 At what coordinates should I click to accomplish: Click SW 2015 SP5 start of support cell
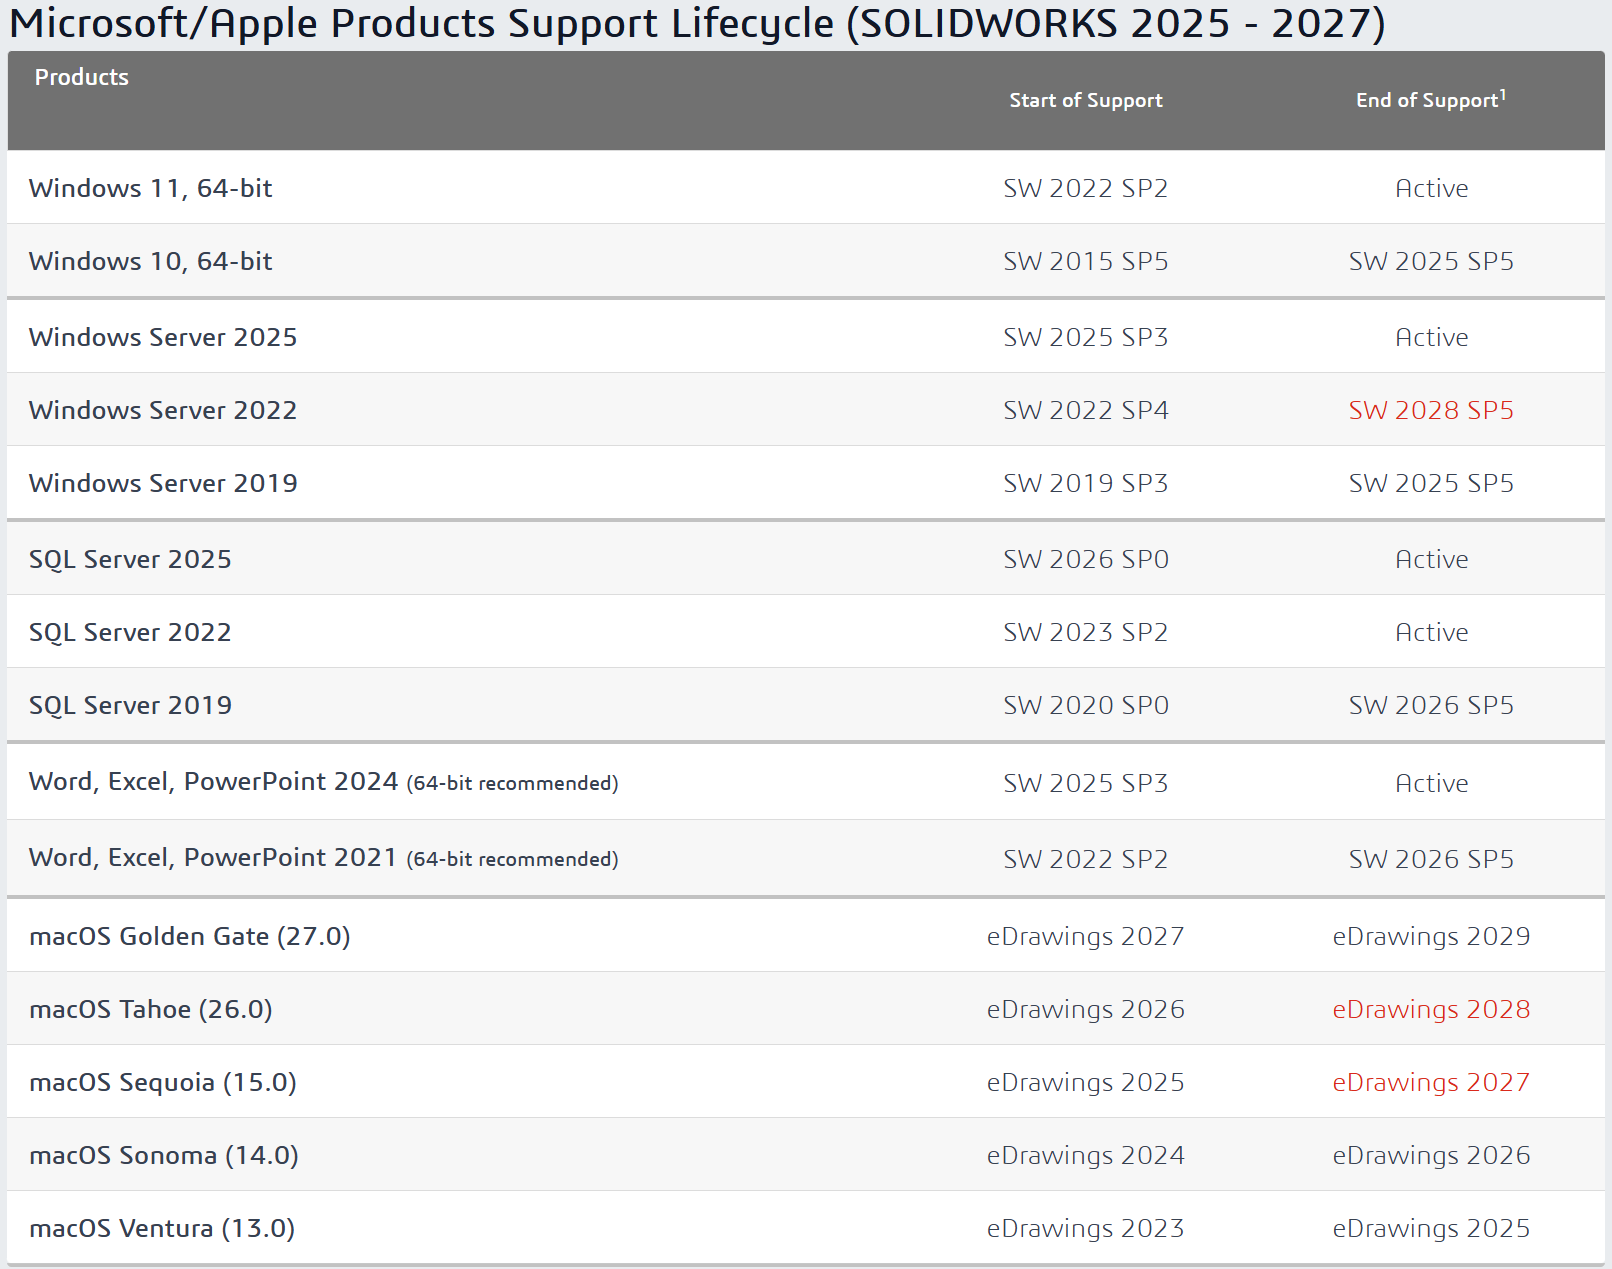1086,261
